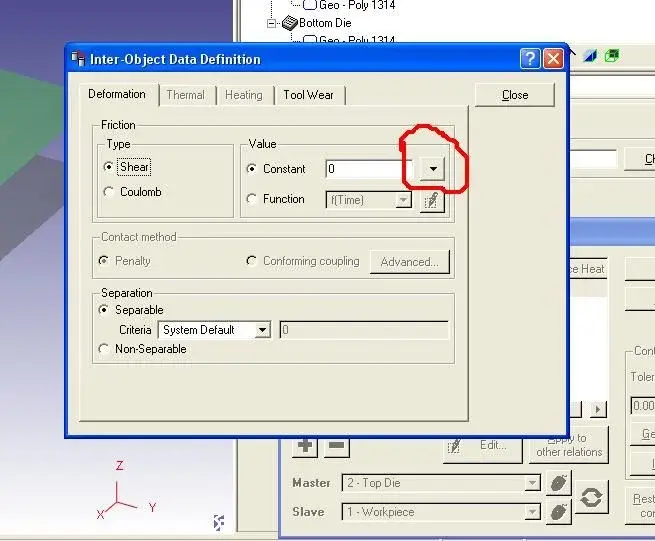Open dialog help question mark button
Image resolution: width=655 pixels, height=541 pixels.
(x=530, y=58)
